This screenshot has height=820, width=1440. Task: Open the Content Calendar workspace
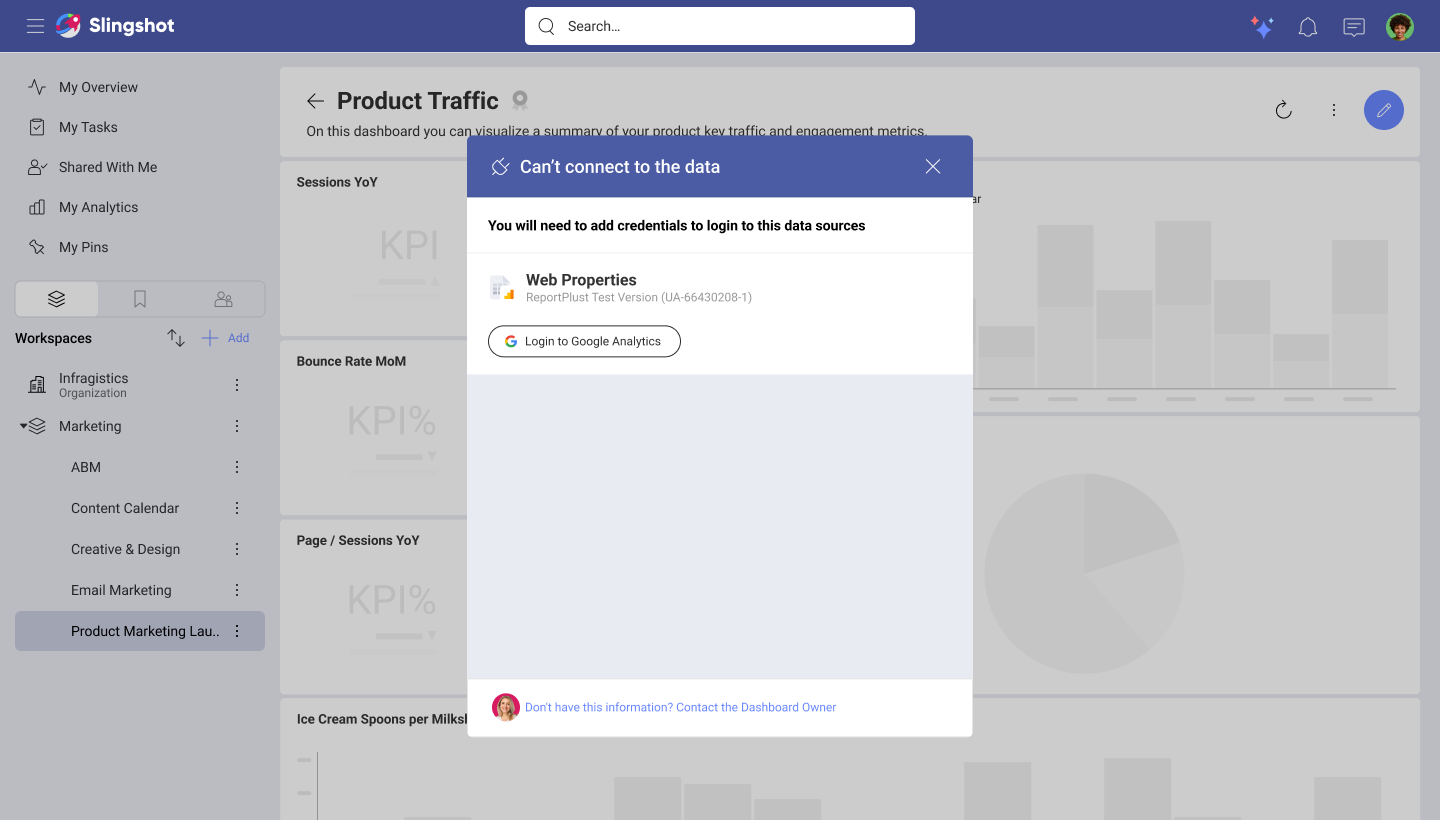tap(125, 508)
